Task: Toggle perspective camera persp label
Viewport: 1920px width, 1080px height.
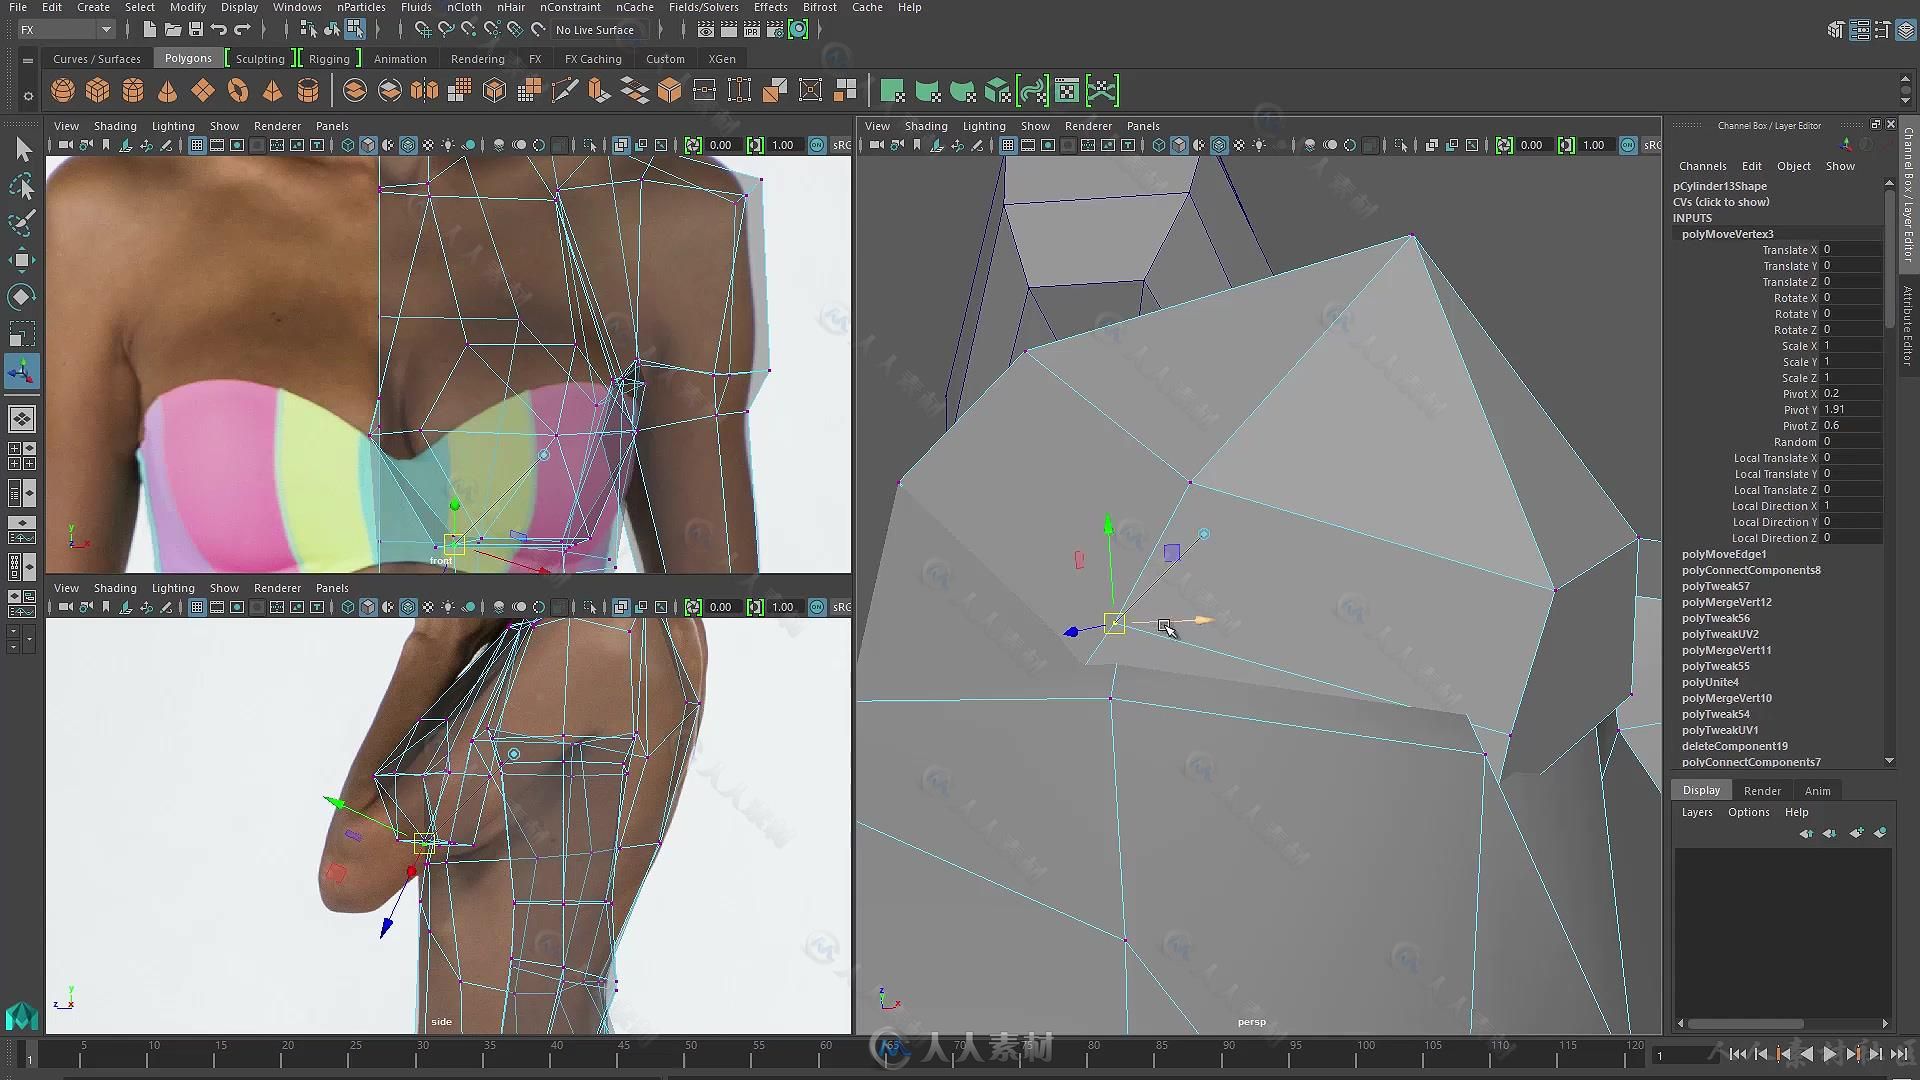Action: [x=1250, y=1021]
